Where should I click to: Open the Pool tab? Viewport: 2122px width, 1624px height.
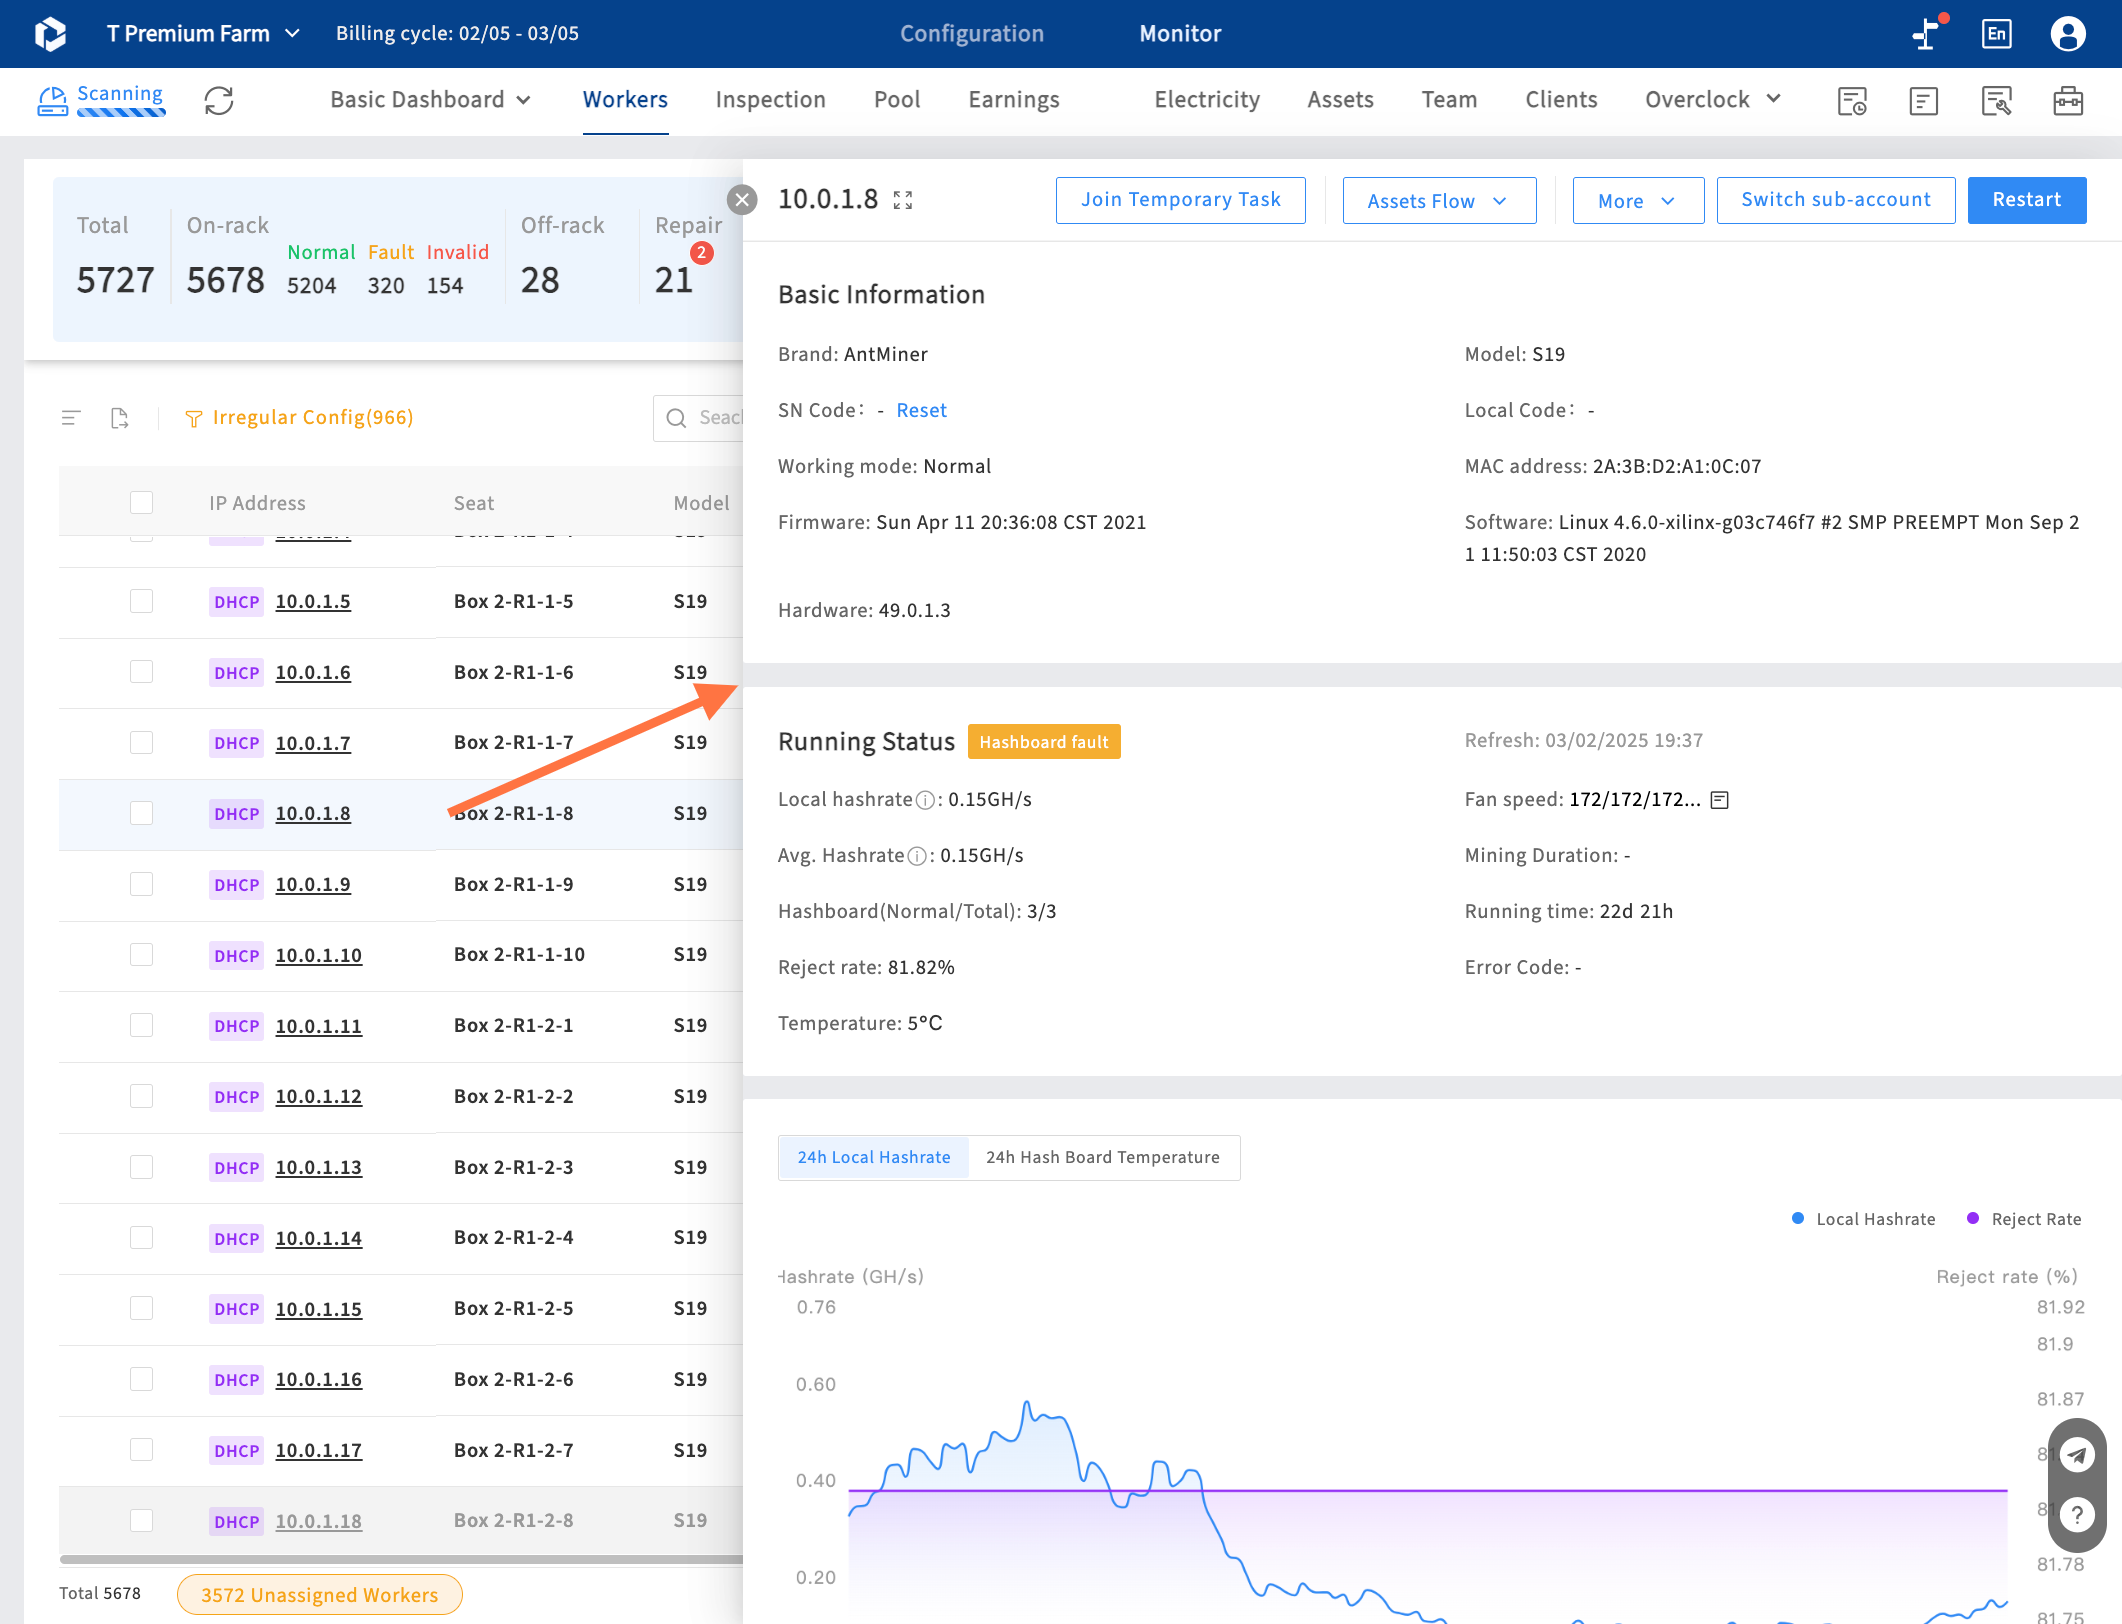897,100
